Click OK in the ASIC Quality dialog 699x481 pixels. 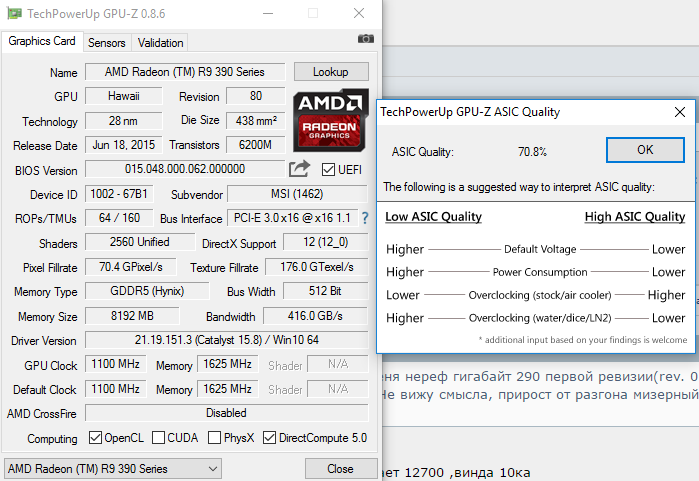pos(645,150)
